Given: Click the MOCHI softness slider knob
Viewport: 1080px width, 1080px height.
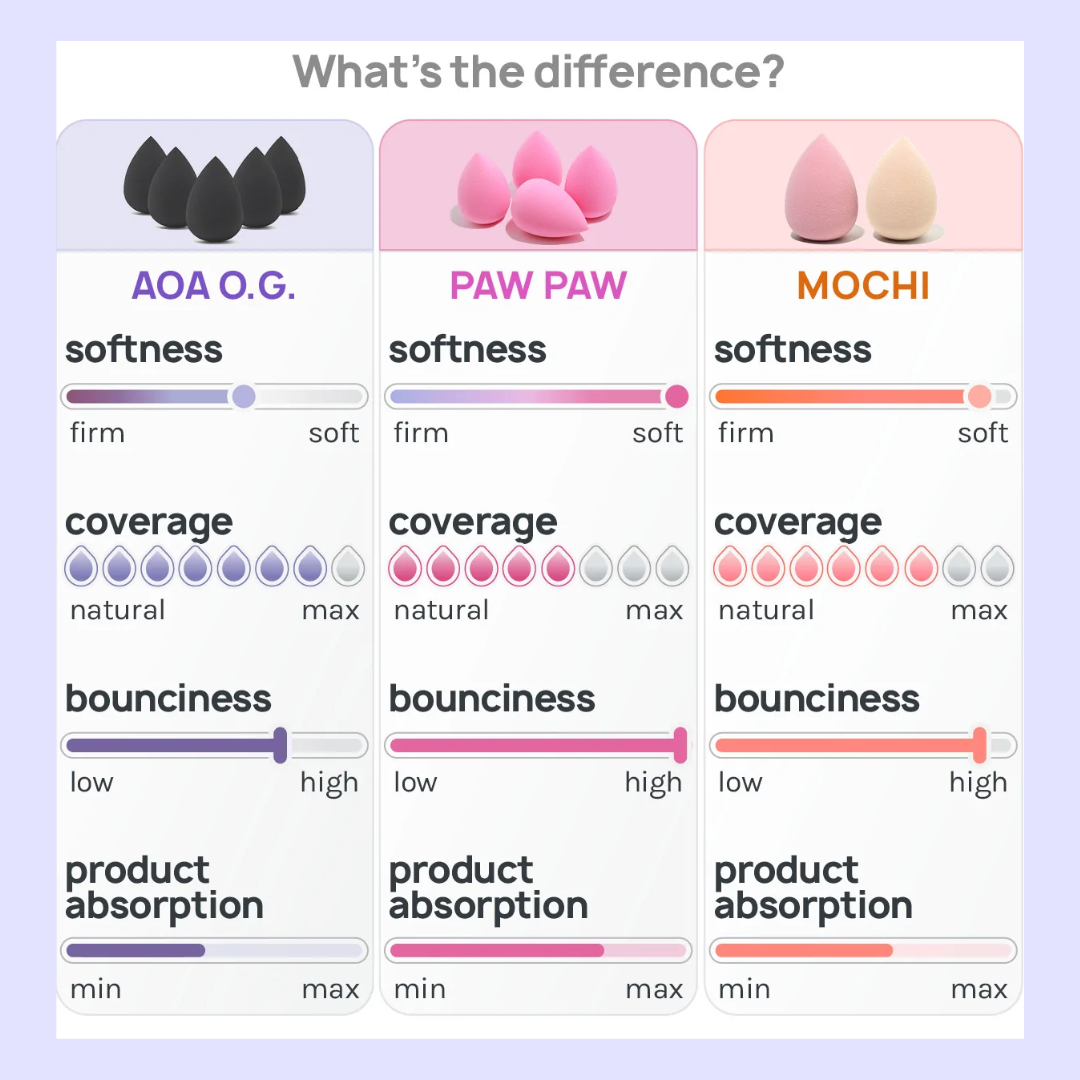Looking at the screenshot, I should coord(979,396).
